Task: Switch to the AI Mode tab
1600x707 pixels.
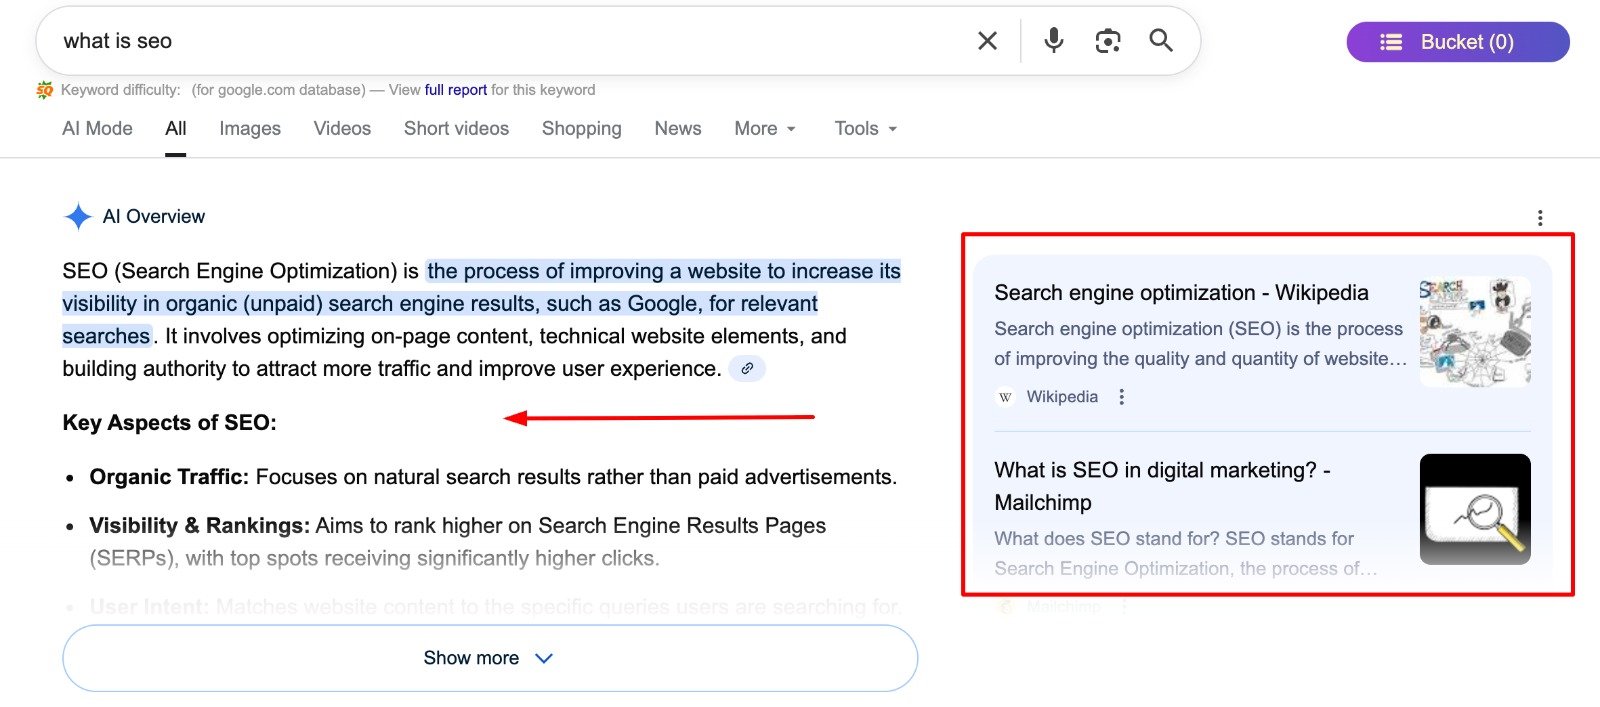Action: tap(97, 129)
